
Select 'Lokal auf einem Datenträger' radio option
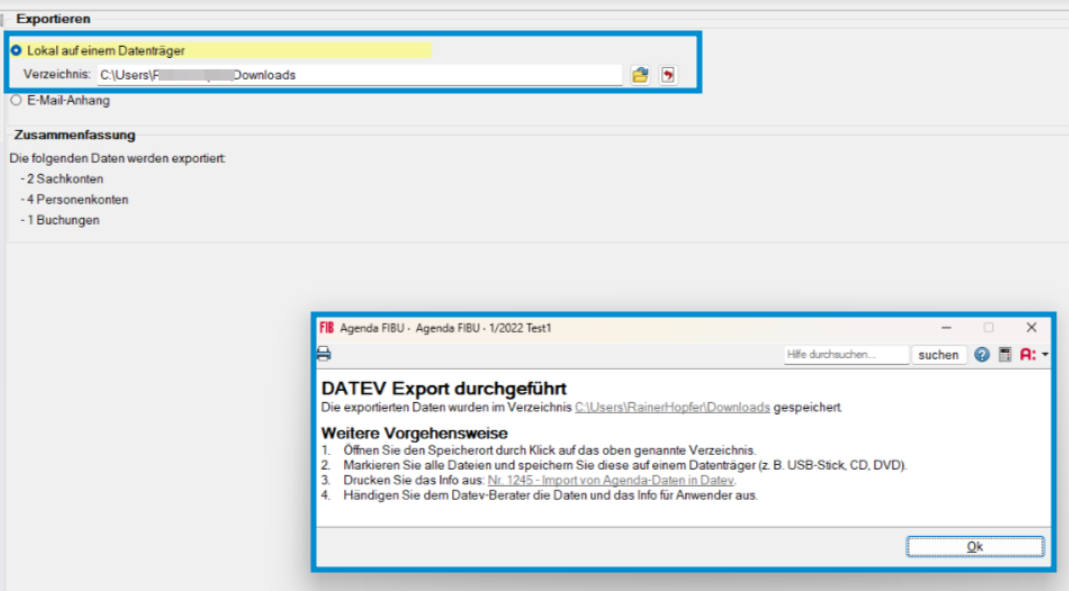(16, 50)
